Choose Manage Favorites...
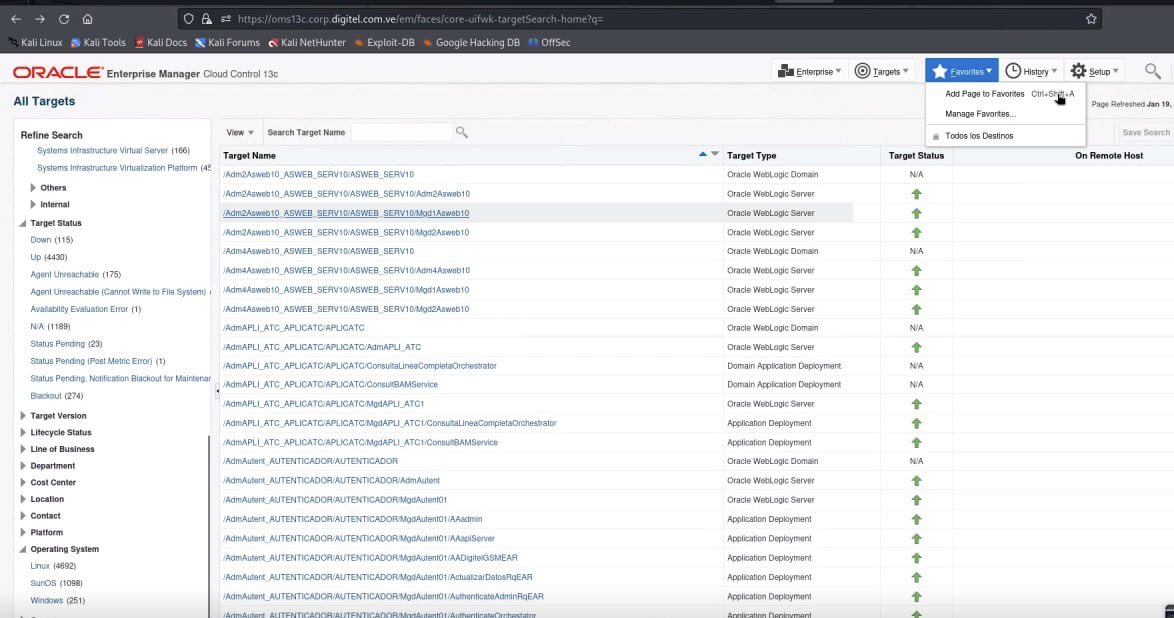The height and width of the screenshot is (618, 1174). (980, 114)
